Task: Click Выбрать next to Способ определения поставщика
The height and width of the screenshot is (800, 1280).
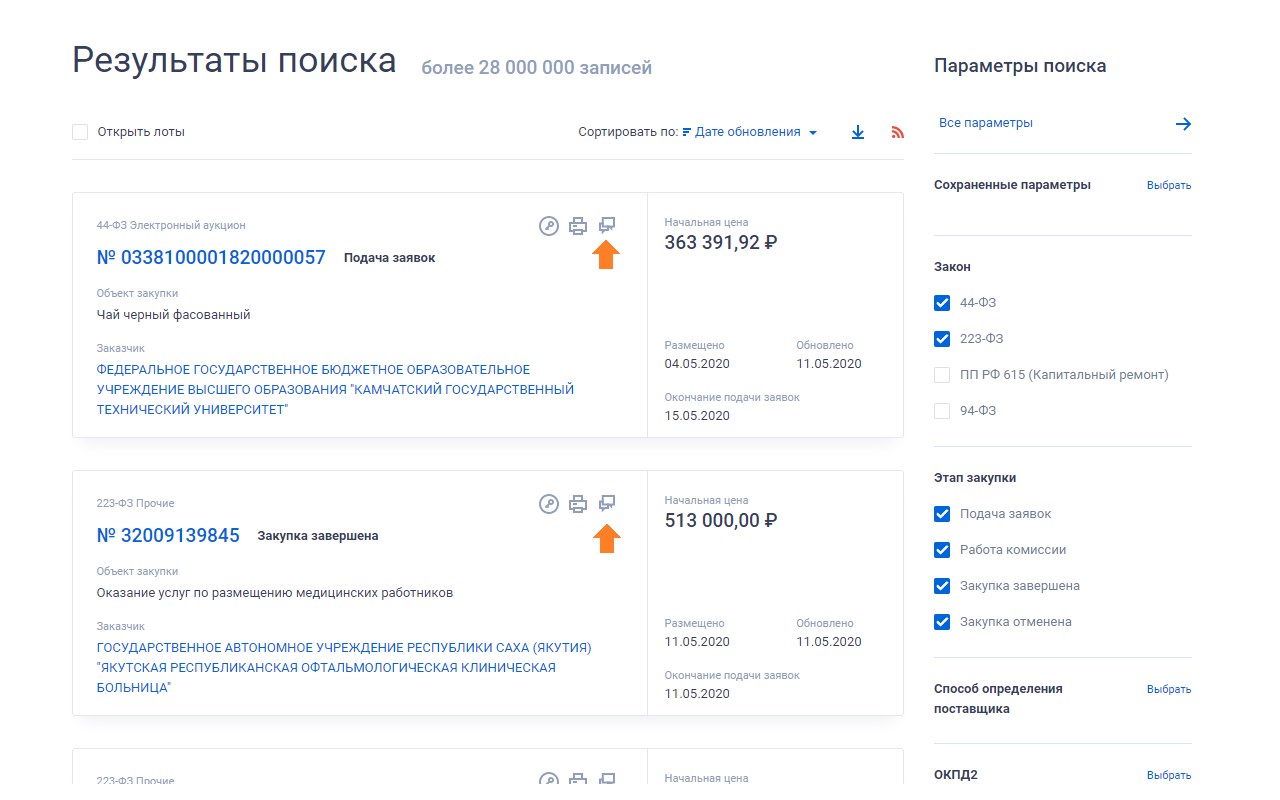Action: tap(1169, 690)
